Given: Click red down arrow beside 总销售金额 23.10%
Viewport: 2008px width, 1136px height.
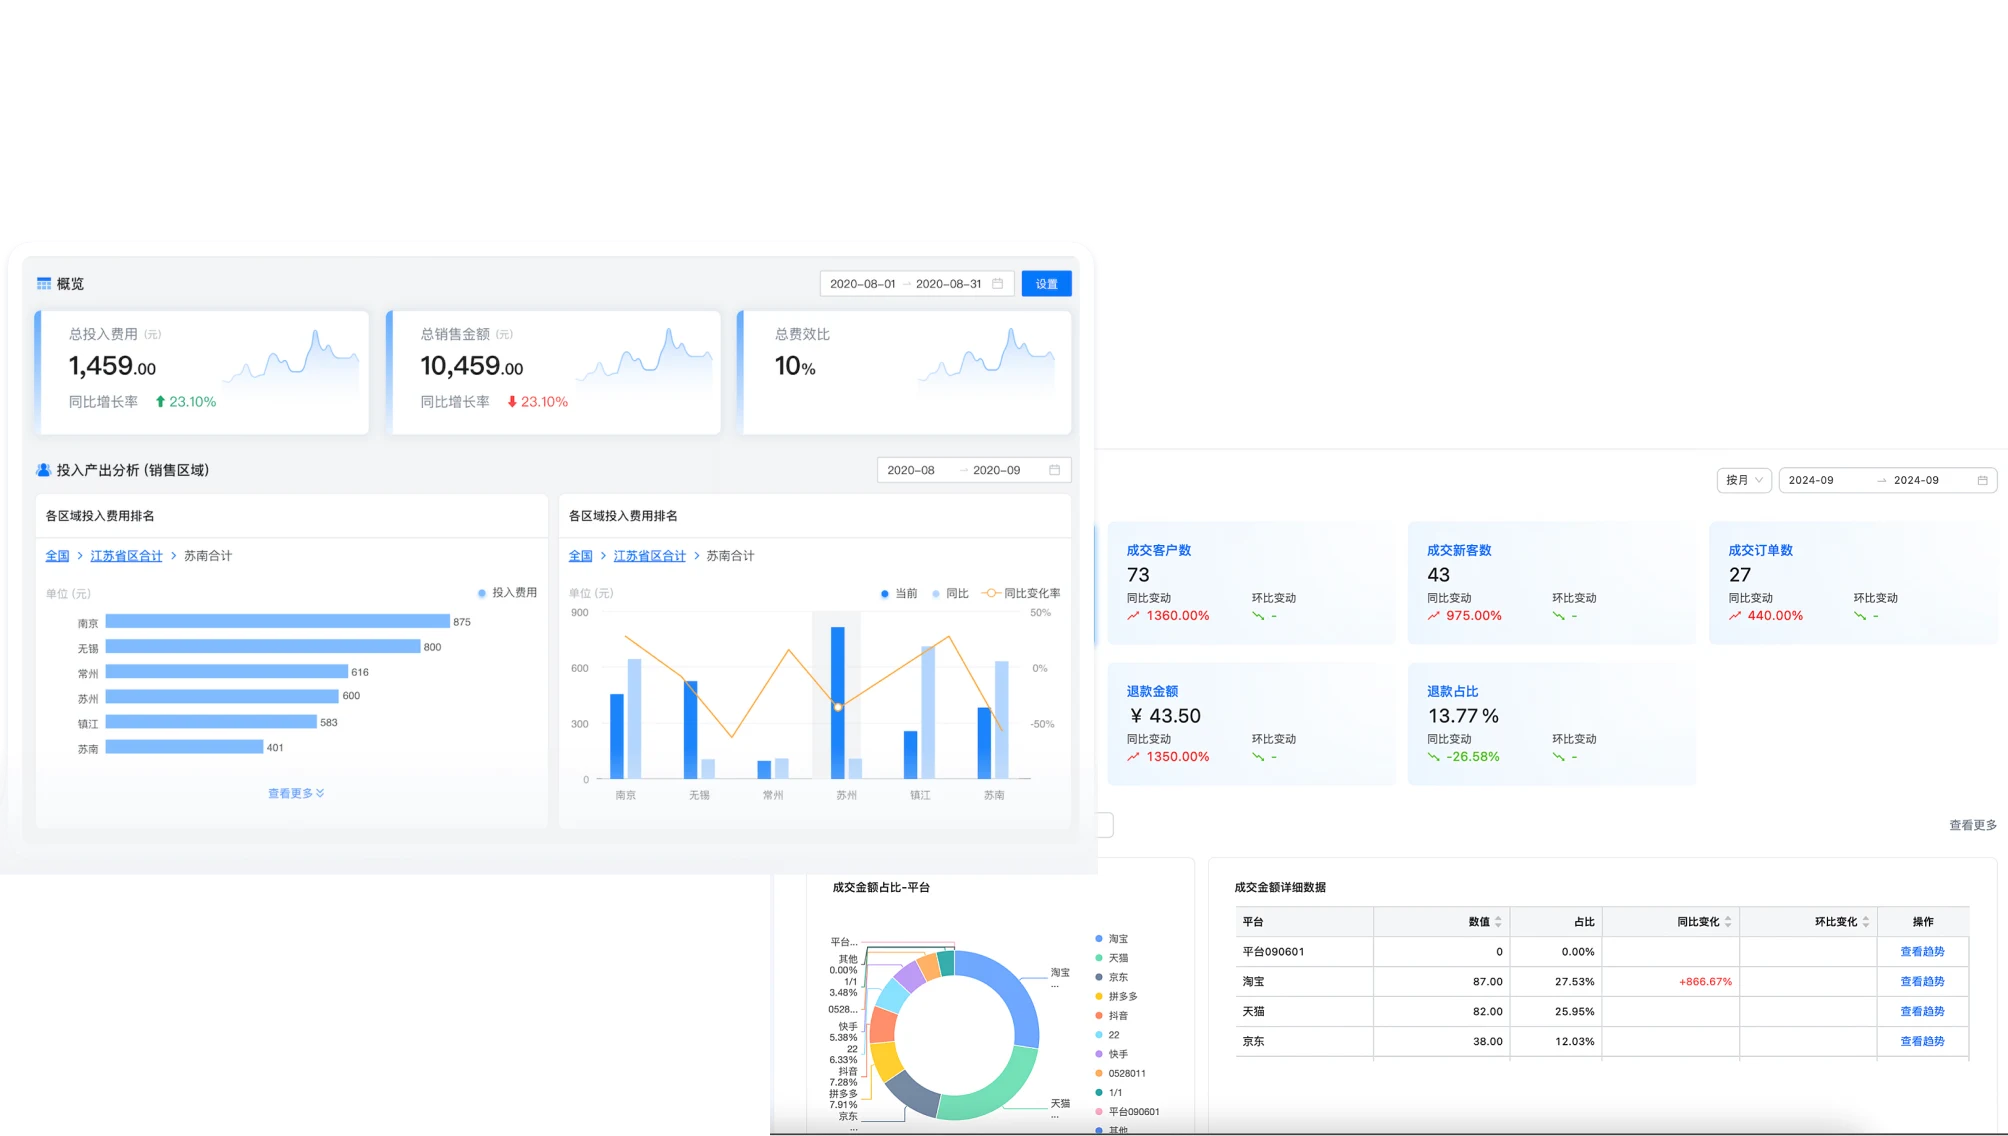Looking at the screenshot, I should pyautogui.click(x=512, y=402).
